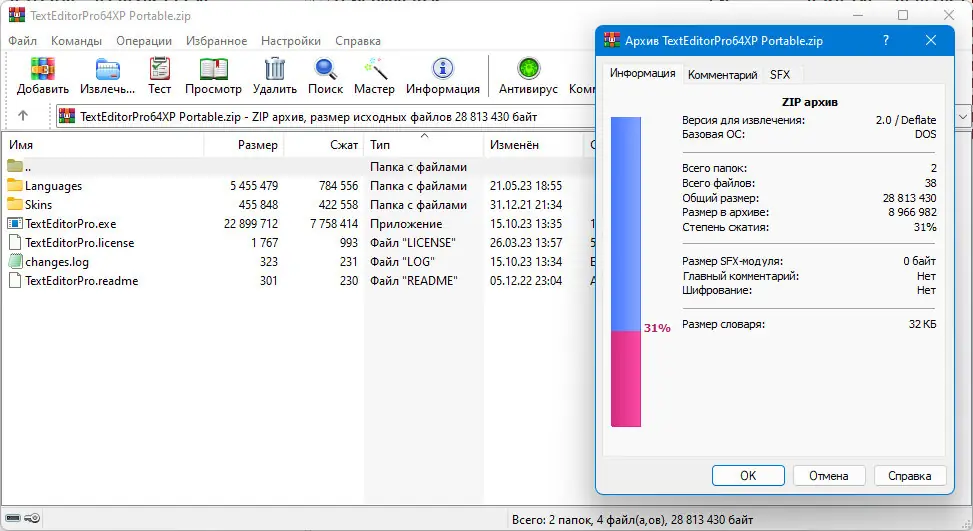Select the Skins folder icon
The width and height of the screenshot is (973, 531).
(15, 204)
